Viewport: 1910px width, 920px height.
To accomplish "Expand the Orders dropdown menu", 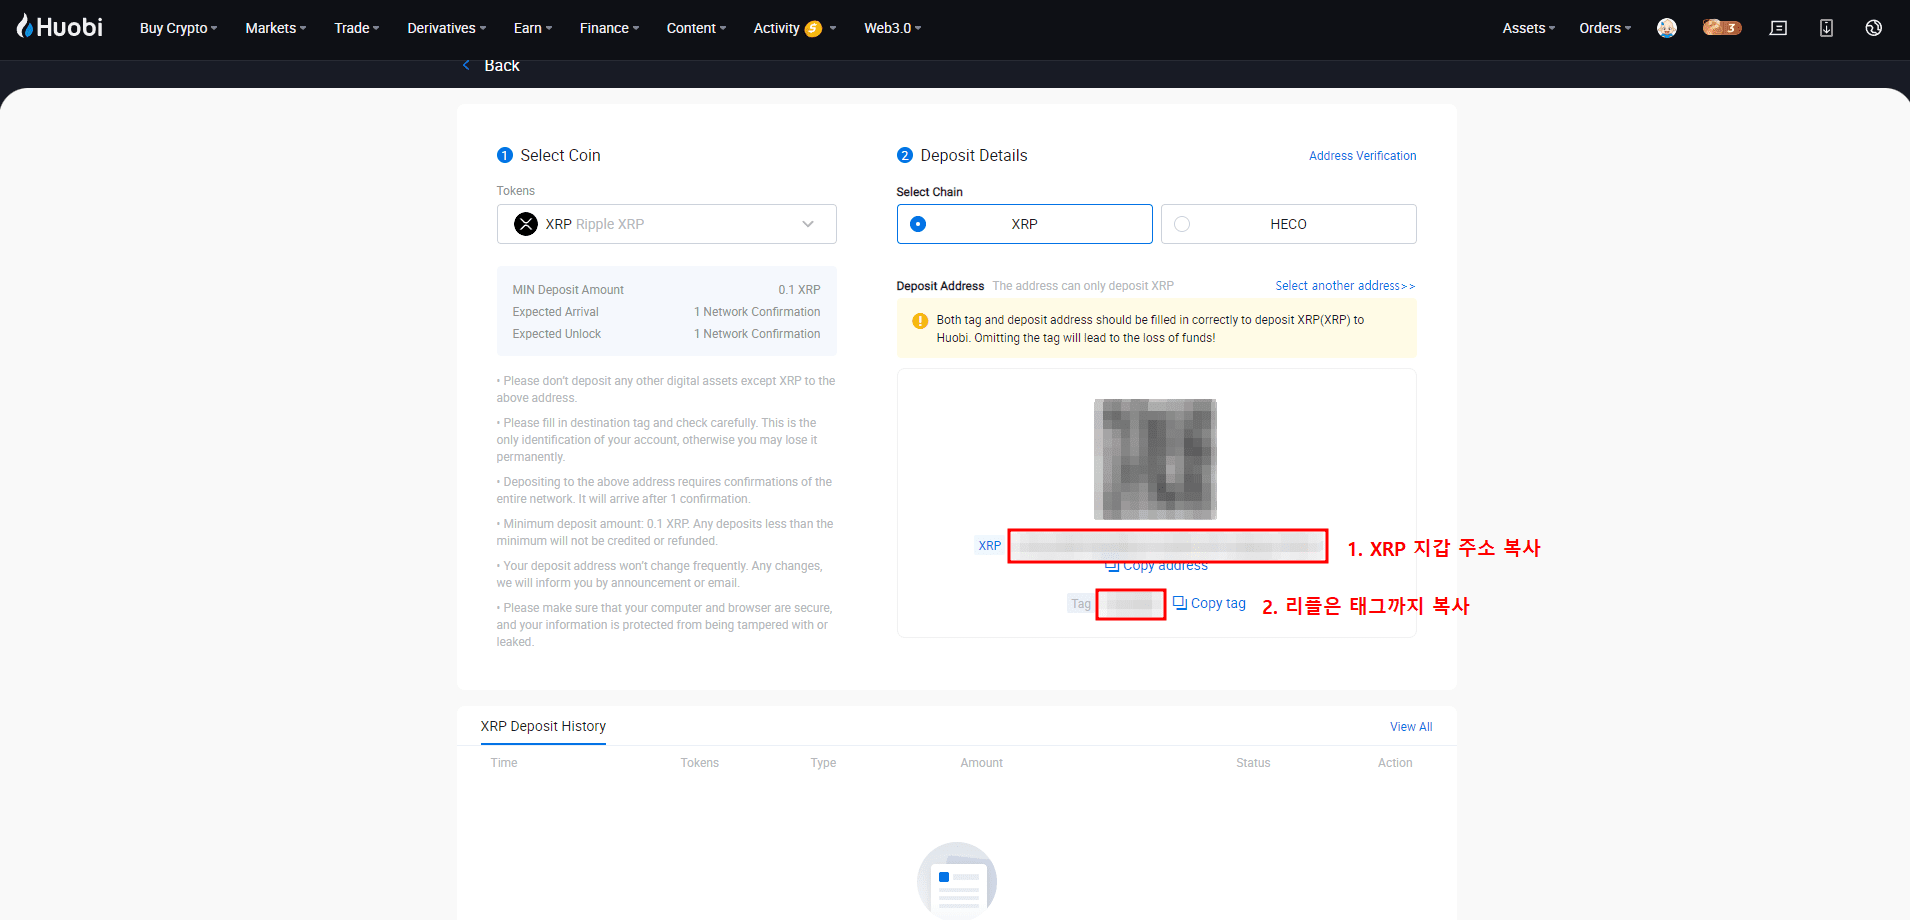I will (x=1604, y=28).
